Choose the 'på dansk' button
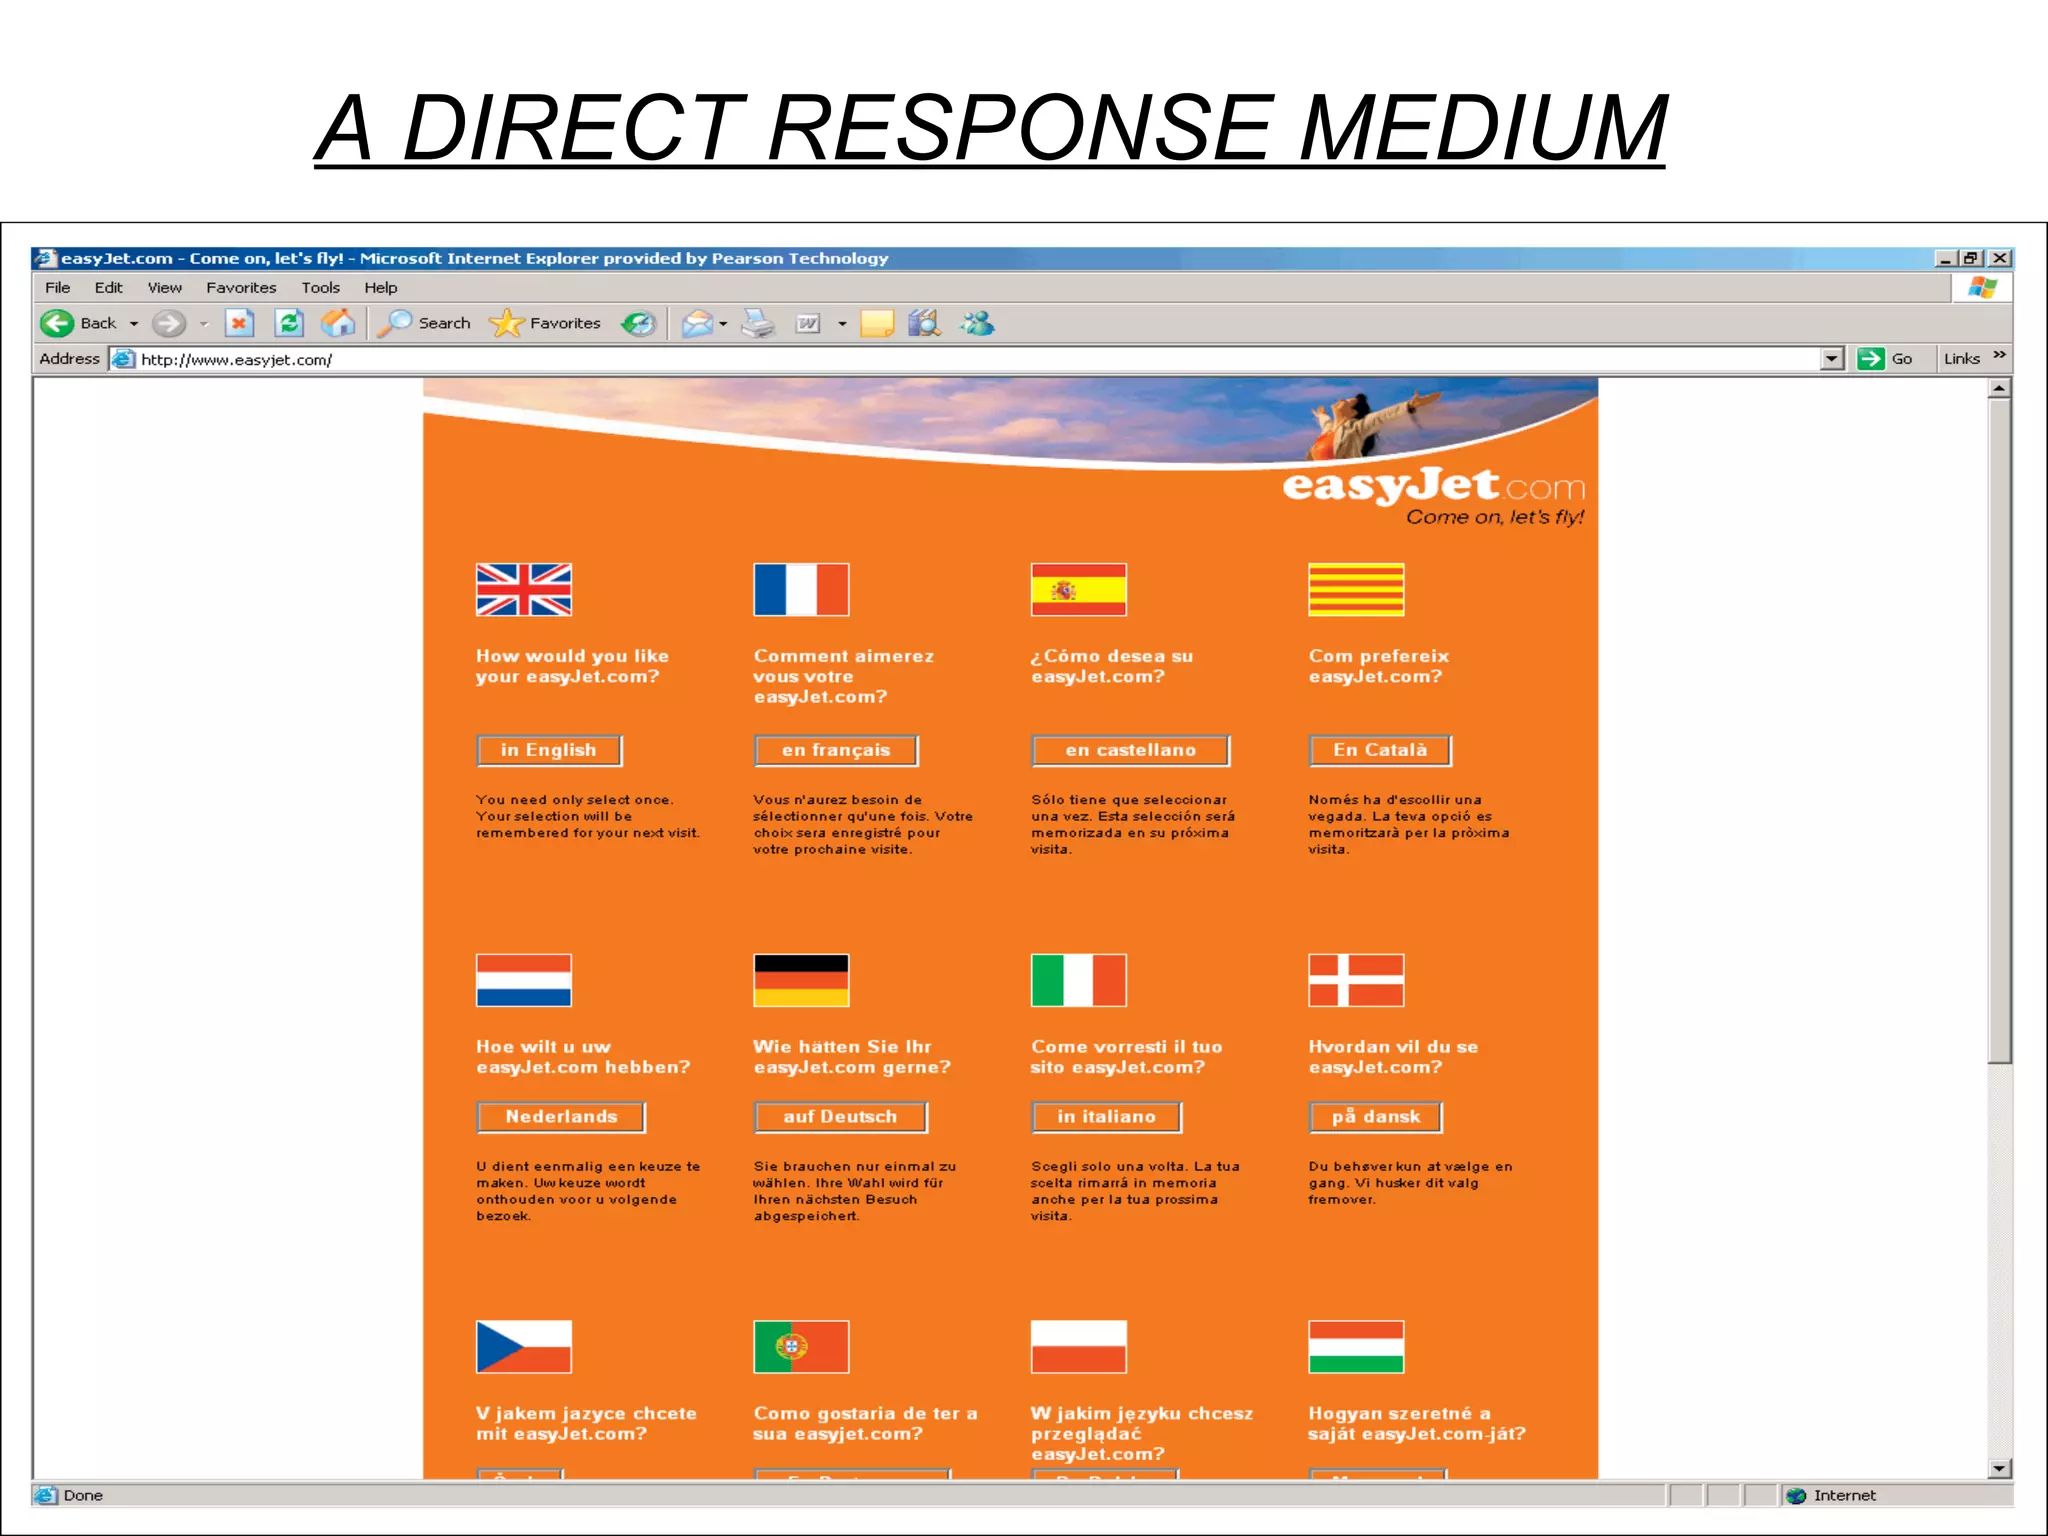Viewport: 2048px width, 1536px height. click(x=1376, y=1117)
